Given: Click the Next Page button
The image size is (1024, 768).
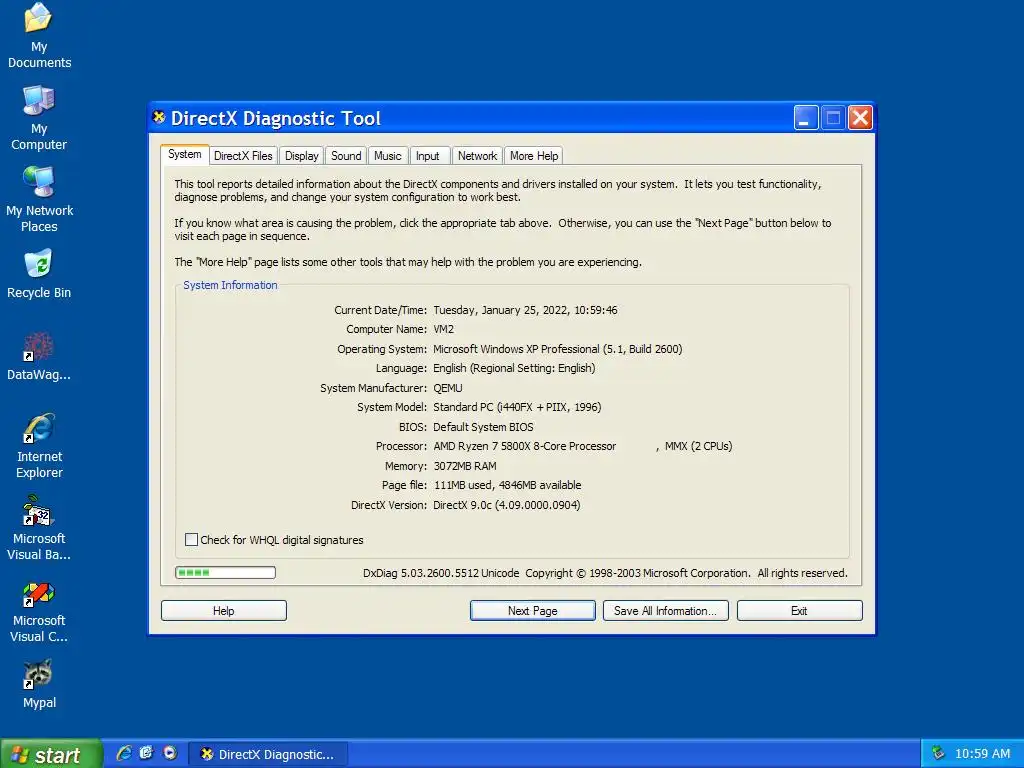Looking at the screenshot, I should pyautogui.click(x=533, y=611).
